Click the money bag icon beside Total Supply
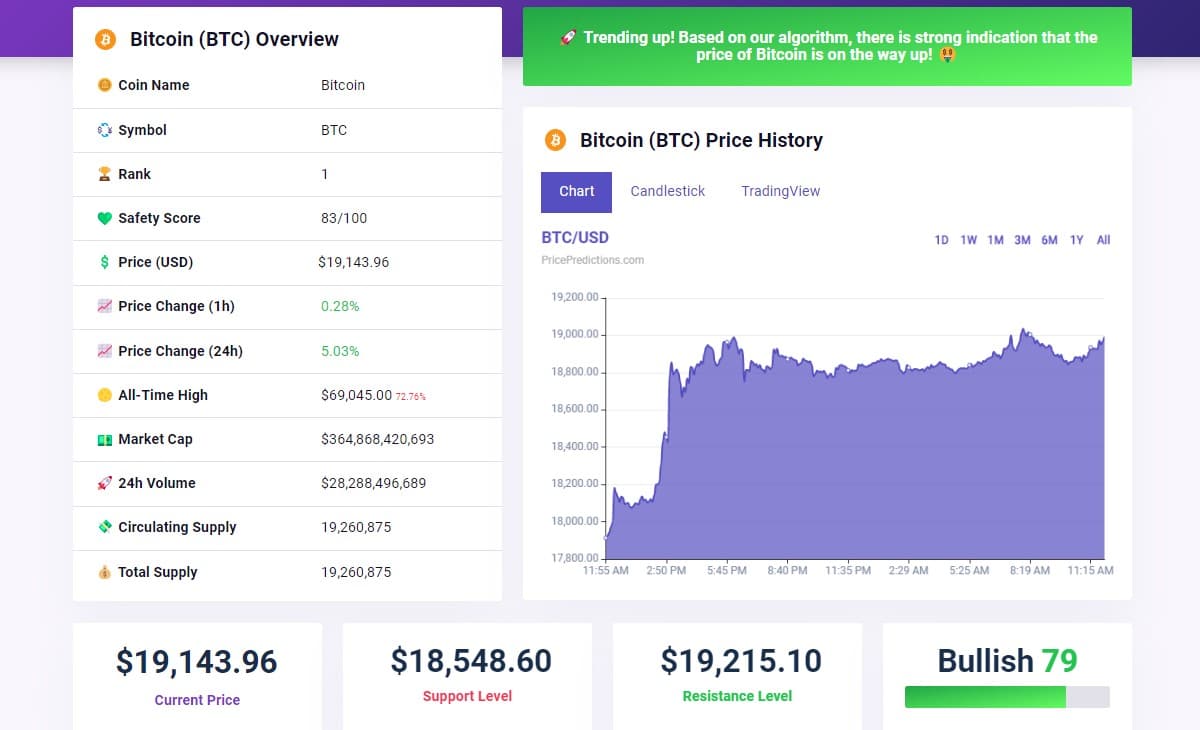The width and height of the screenshot is (1200, 730). click(104, 572)
